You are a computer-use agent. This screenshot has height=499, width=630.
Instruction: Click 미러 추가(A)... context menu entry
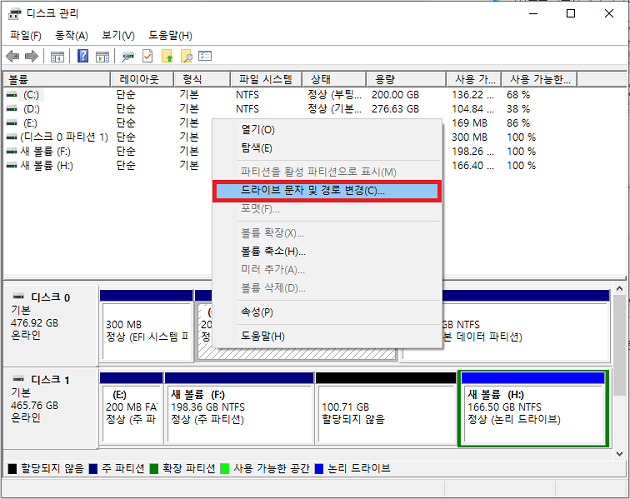[x=327, y=270]
